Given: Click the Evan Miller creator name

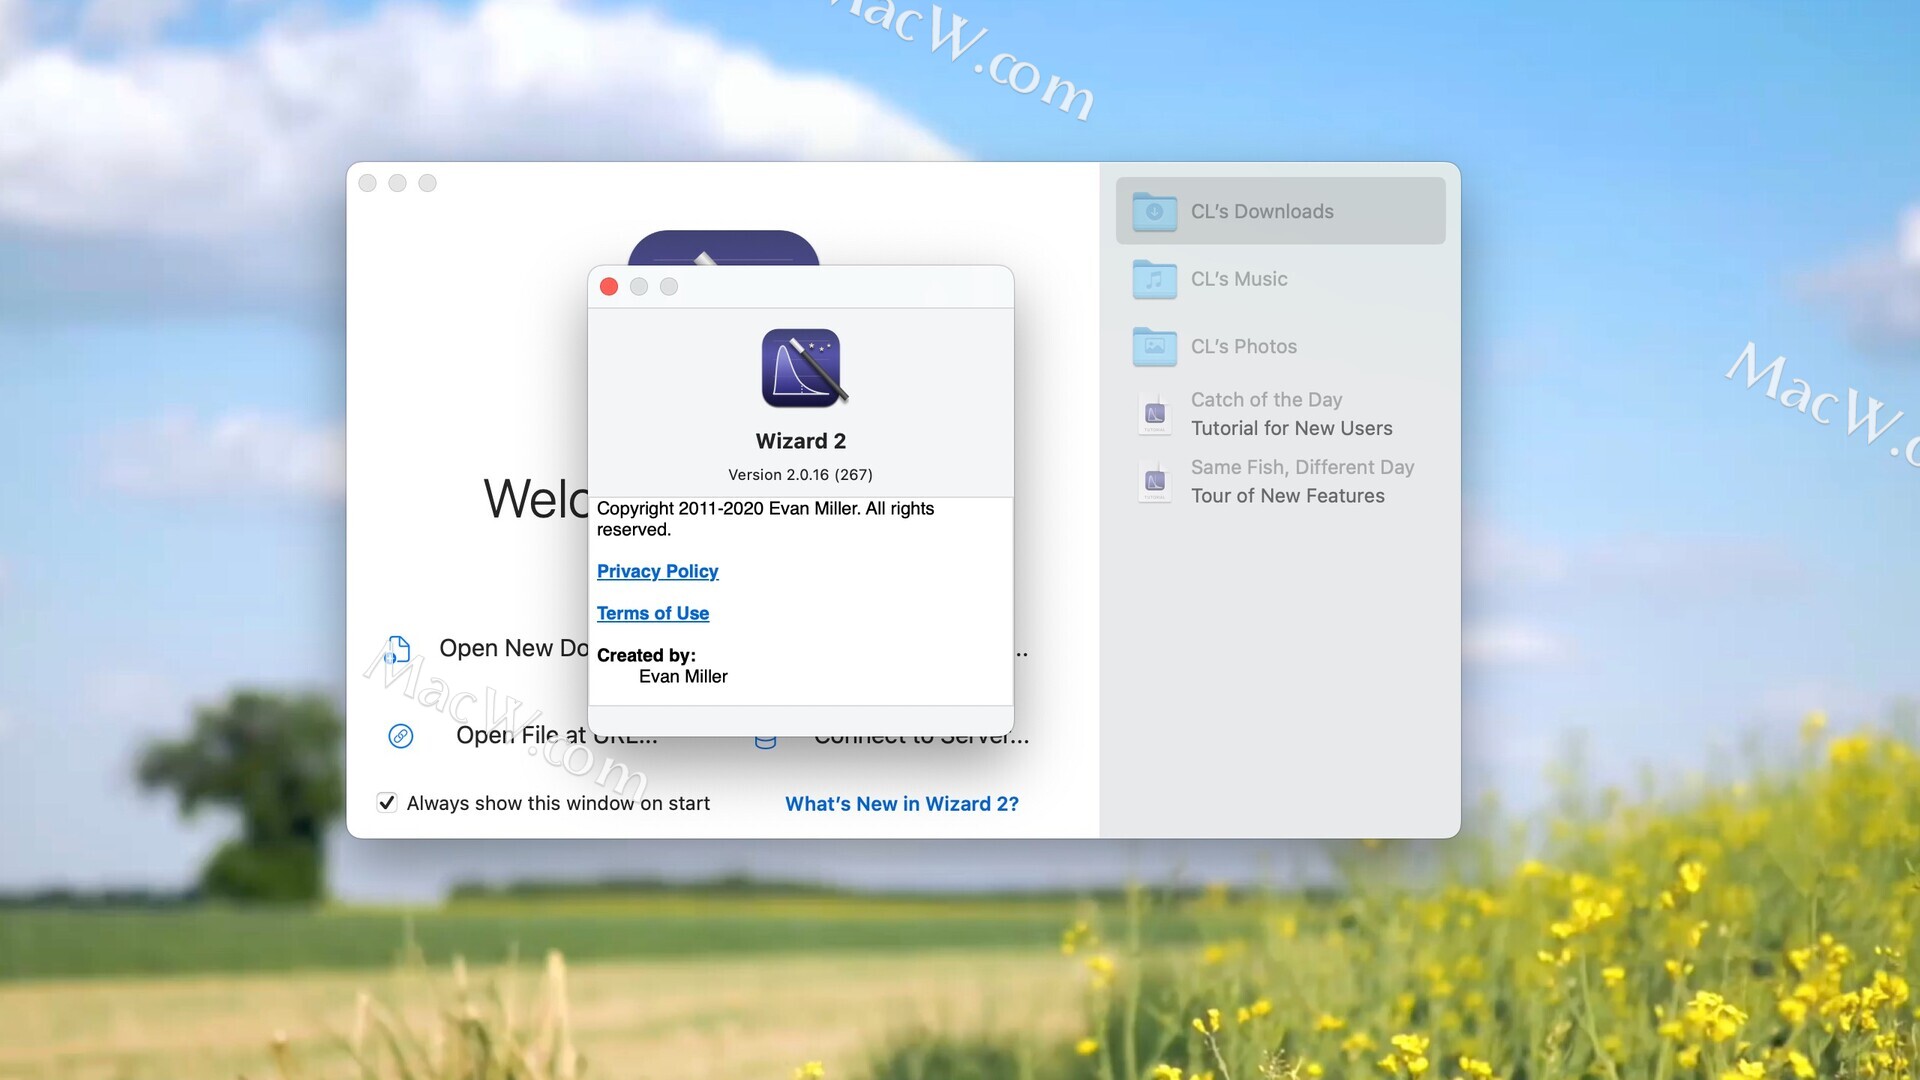Looking at the screenshot, I should [683, 677].
